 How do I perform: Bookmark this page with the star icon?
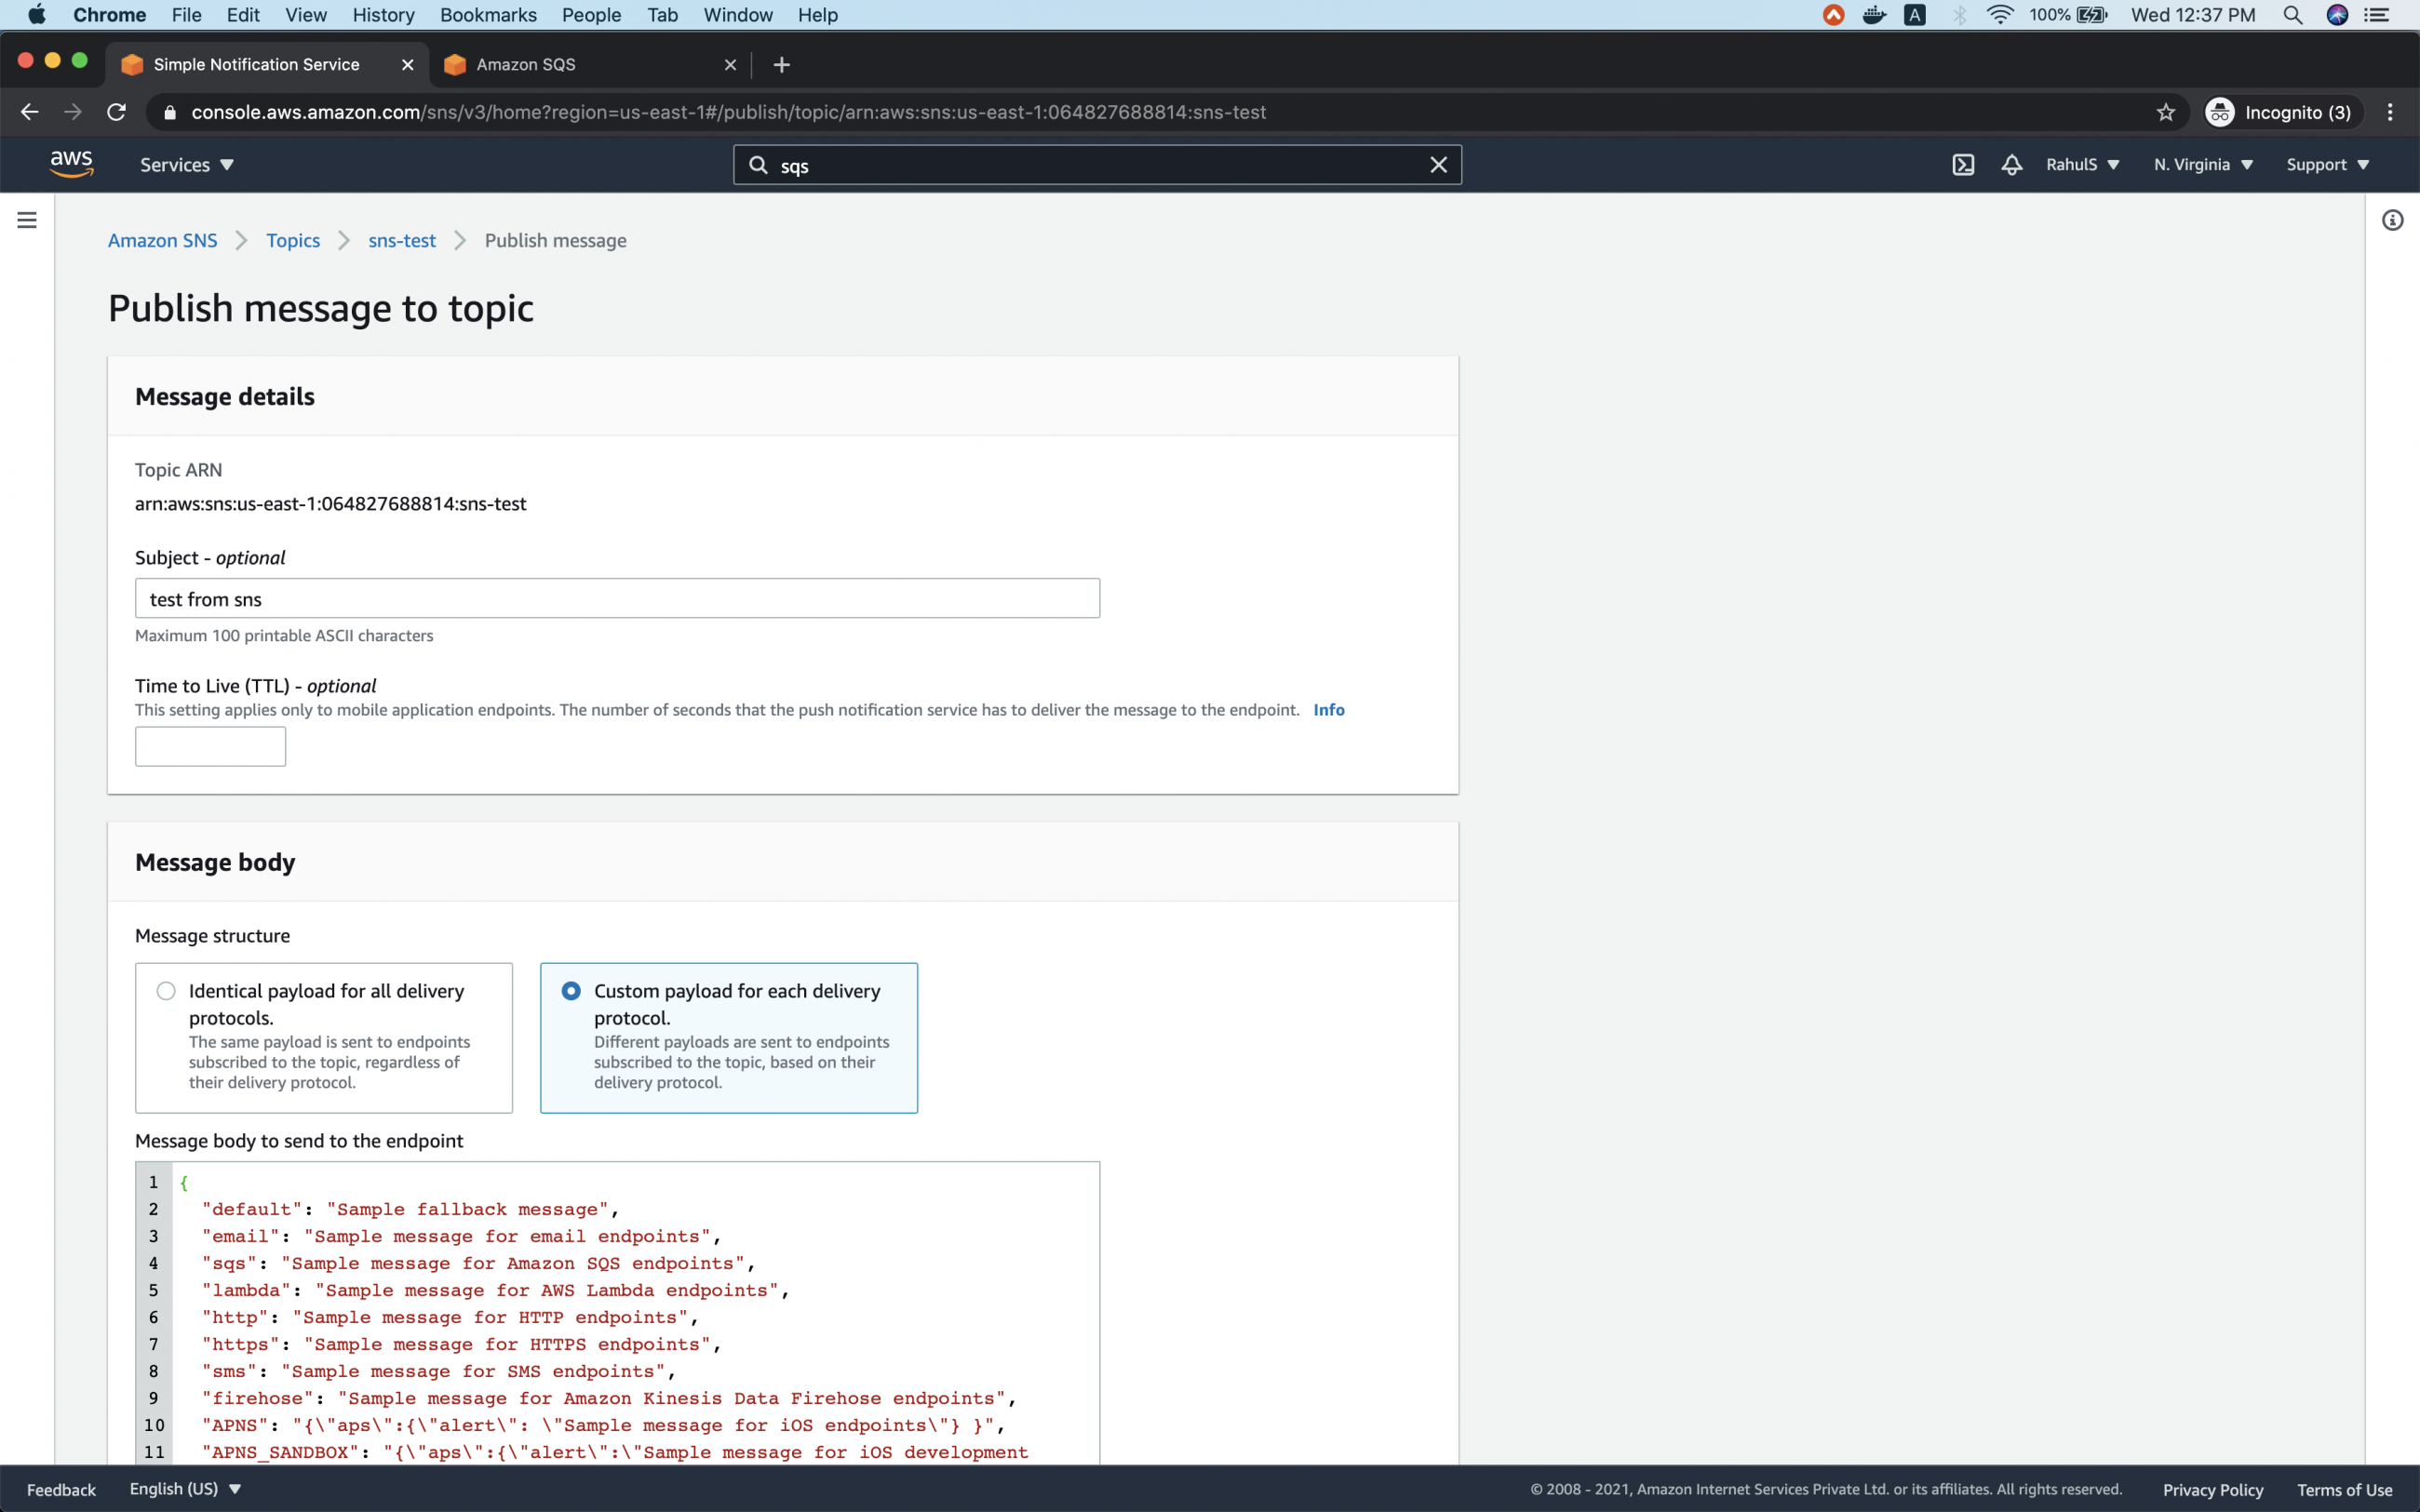2165,112
